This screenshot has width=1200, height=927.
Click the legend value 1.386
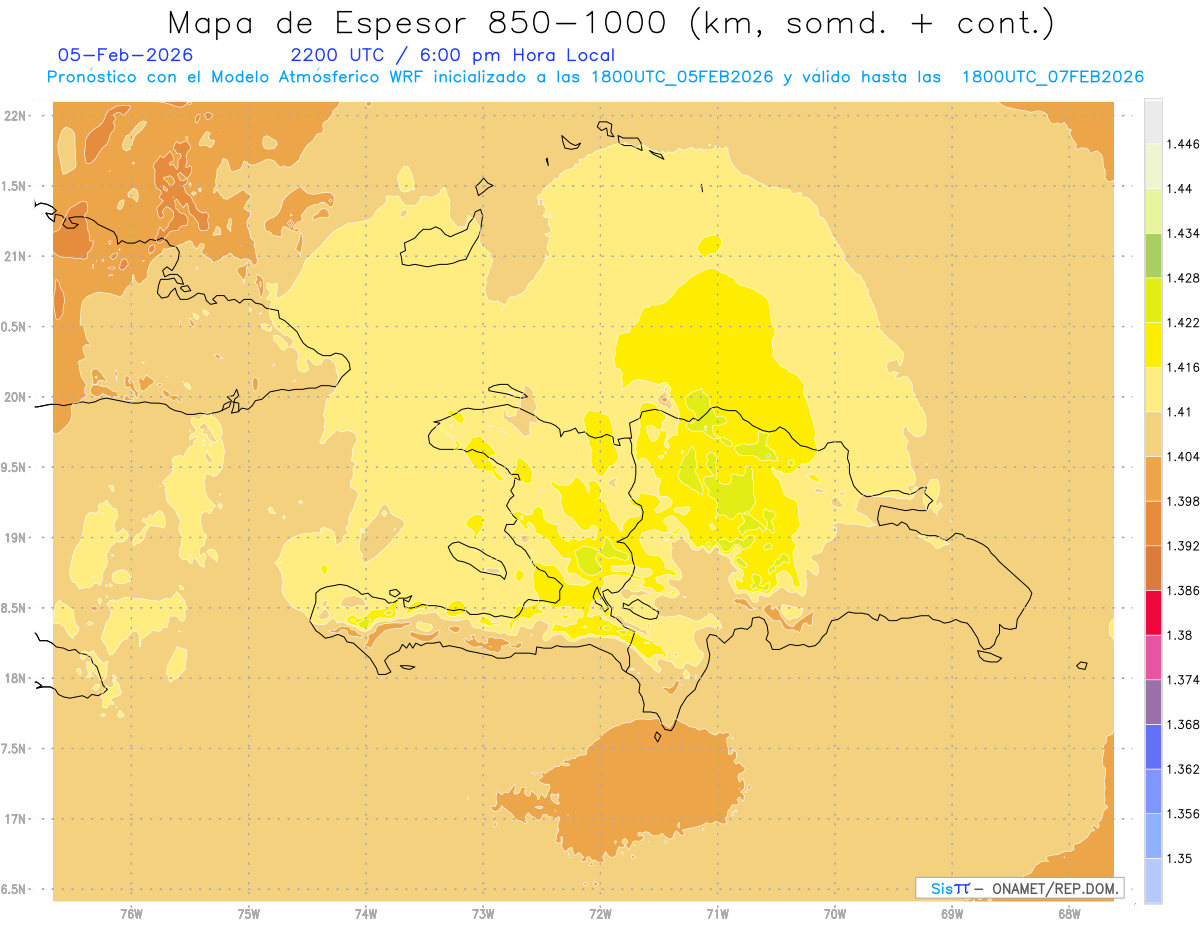pyautogui.click(x=1185, y=590)
